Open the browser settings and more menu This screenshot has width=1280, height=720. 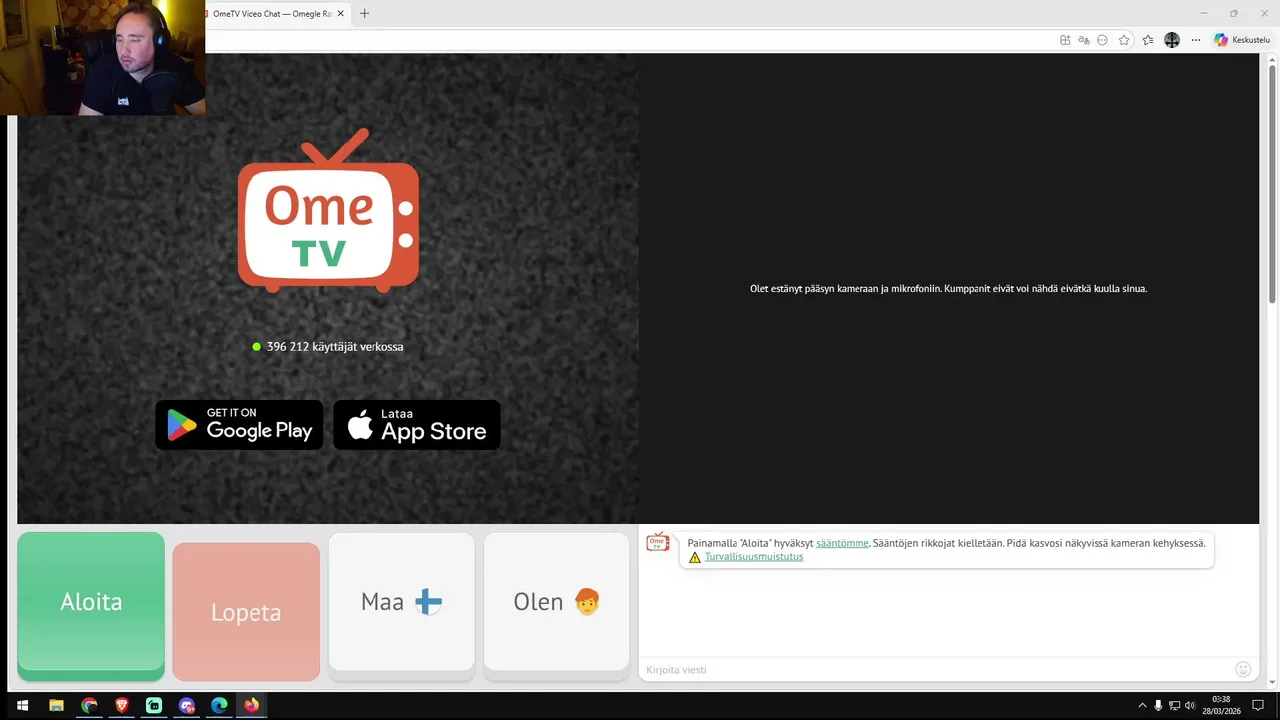point(1195,40)
